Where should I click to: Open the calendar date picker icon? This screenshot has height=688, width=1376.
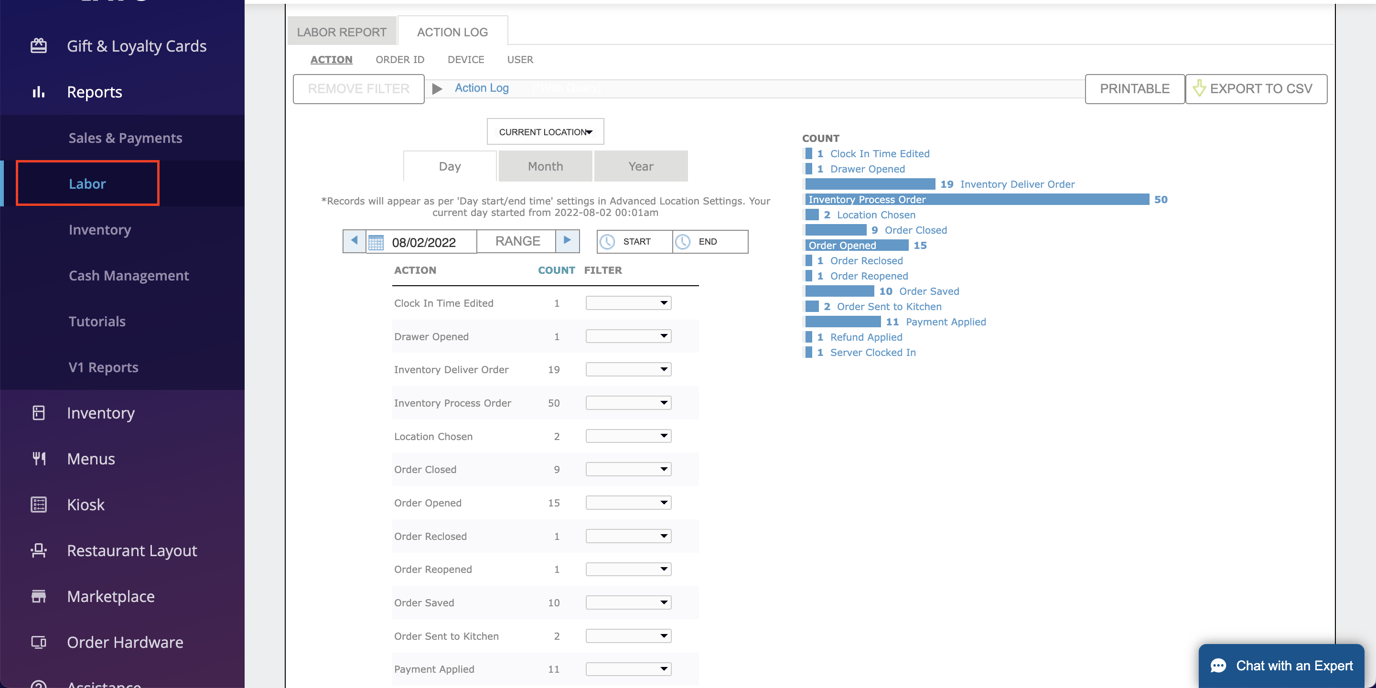point(376,242)
